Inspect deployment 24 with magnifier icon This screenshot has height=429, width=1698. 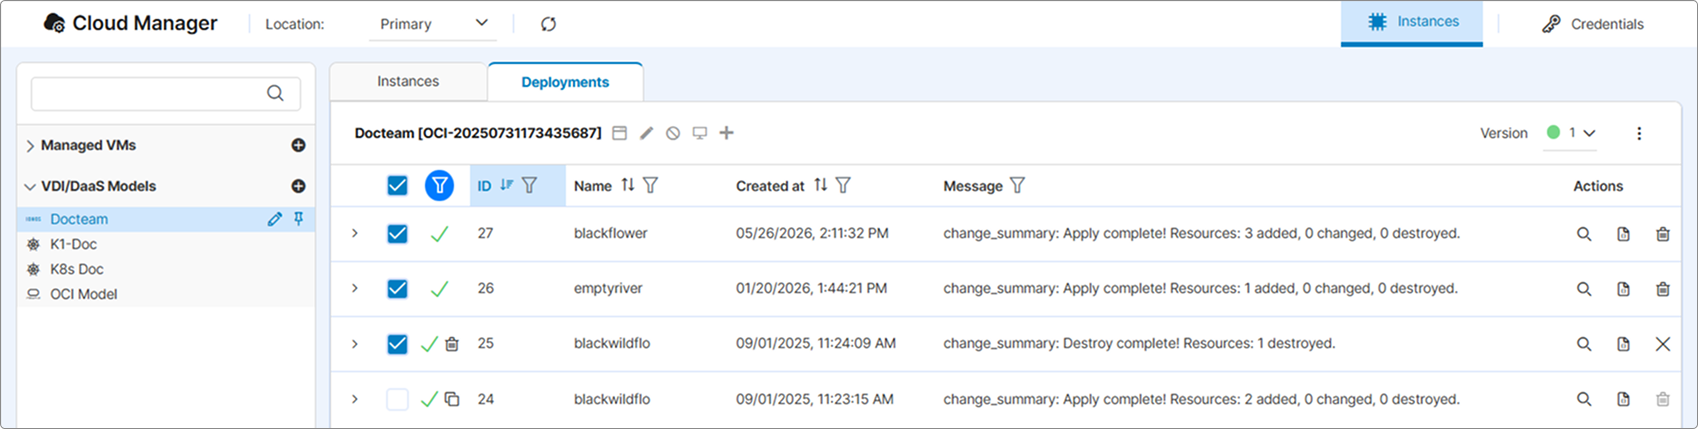pos(1584,399)
